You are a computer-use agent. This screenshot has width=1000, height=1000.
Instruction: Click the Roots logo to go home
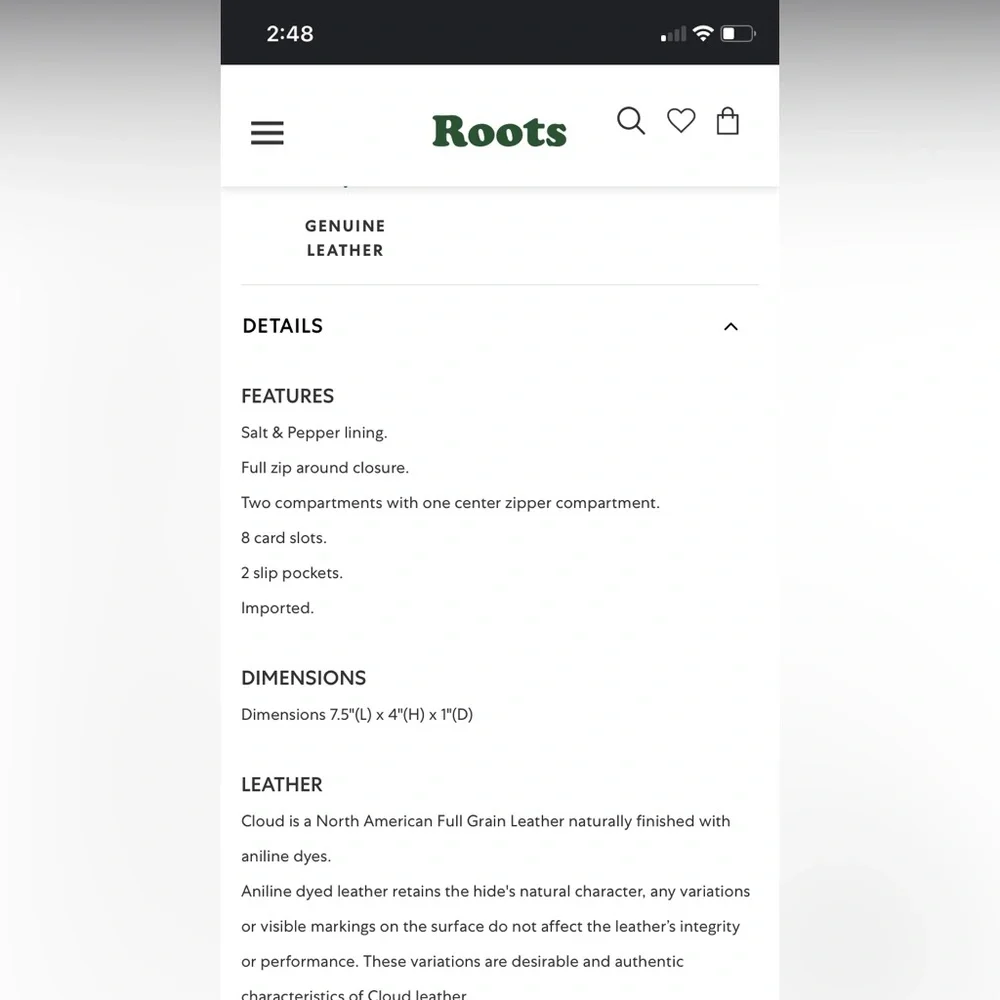pos(499,131)
